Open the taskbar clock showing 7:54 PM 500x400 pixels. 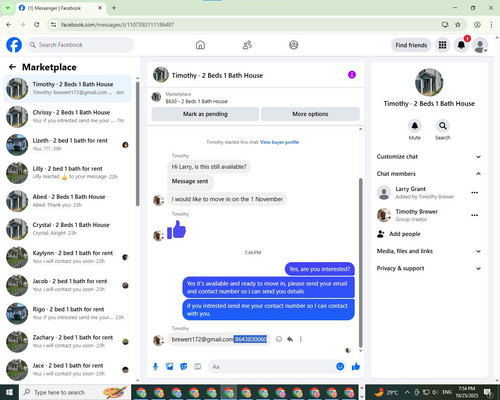point(467,392)
